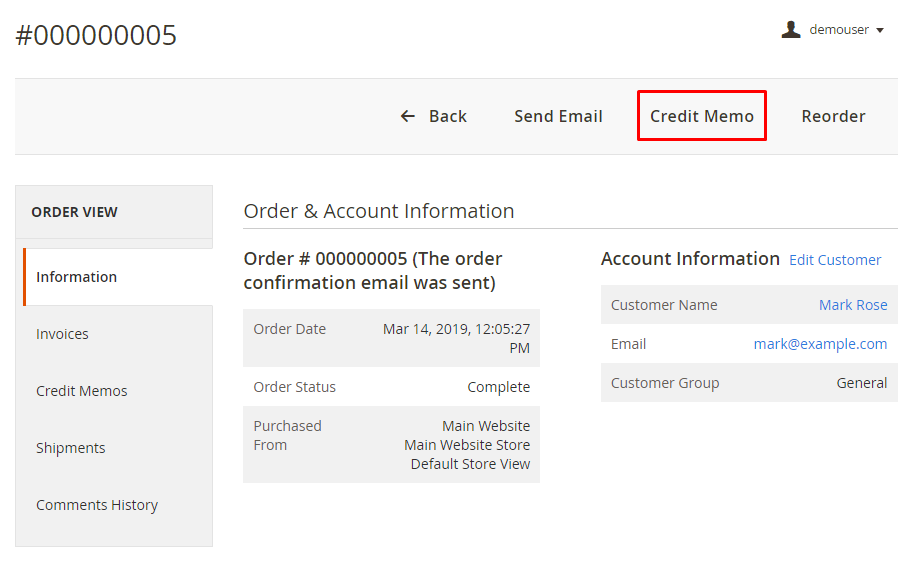Image resolution: width=915 pixels, height=579 pixels.
Task: Switch to the Invoices tab
Action: [62, 334]
